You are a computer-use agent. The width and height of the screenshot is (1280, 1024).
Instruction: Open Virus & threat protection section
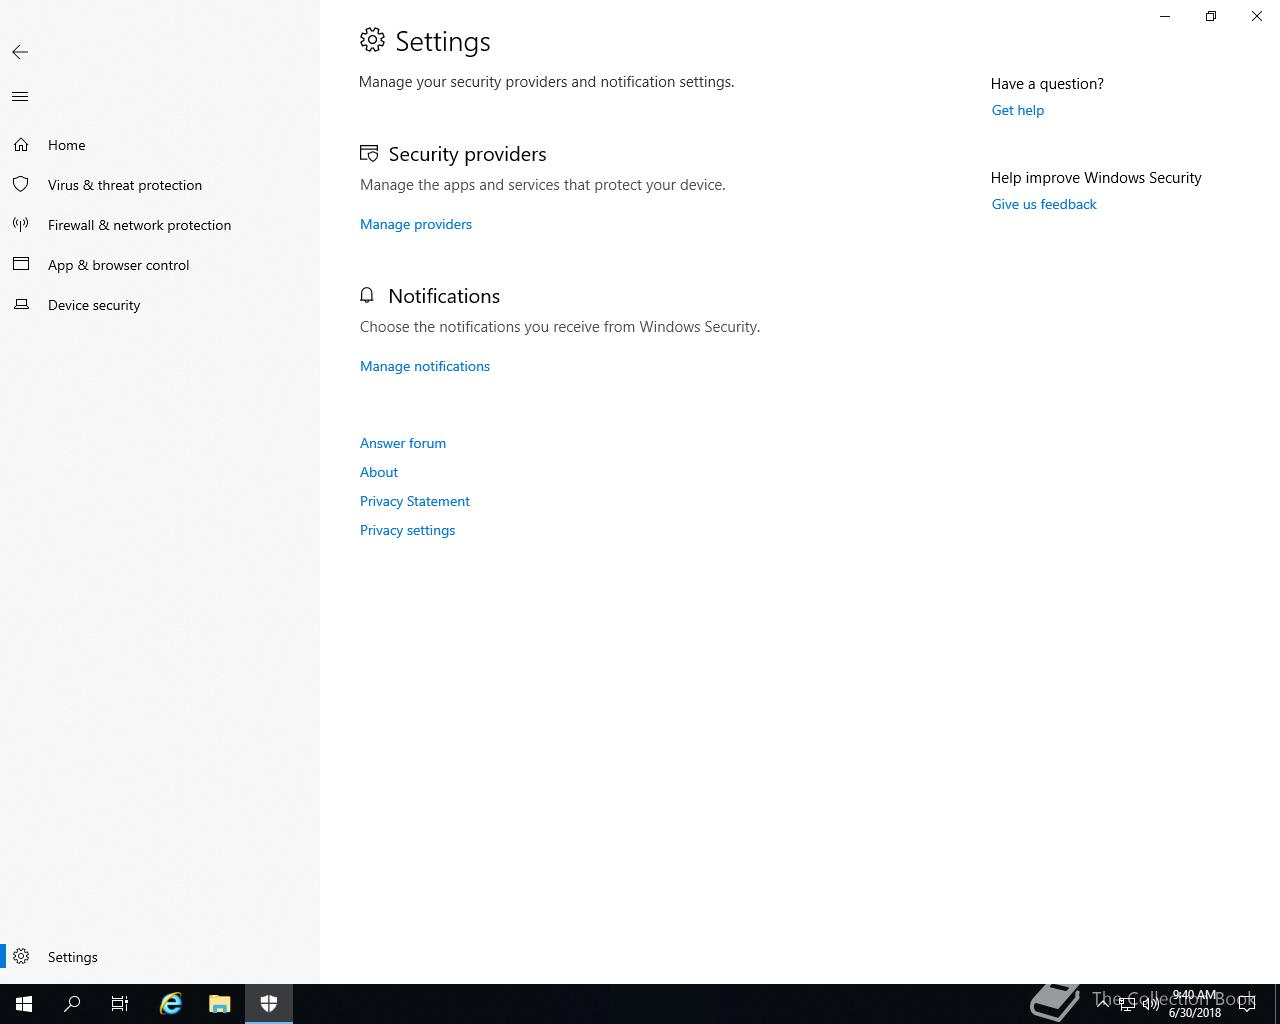(x=160, y=185)
